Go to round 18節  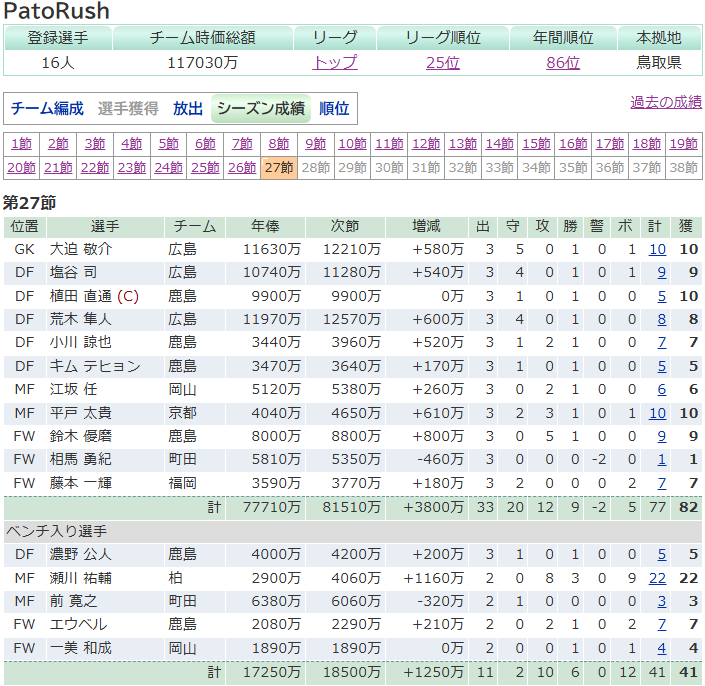[647, 144]
